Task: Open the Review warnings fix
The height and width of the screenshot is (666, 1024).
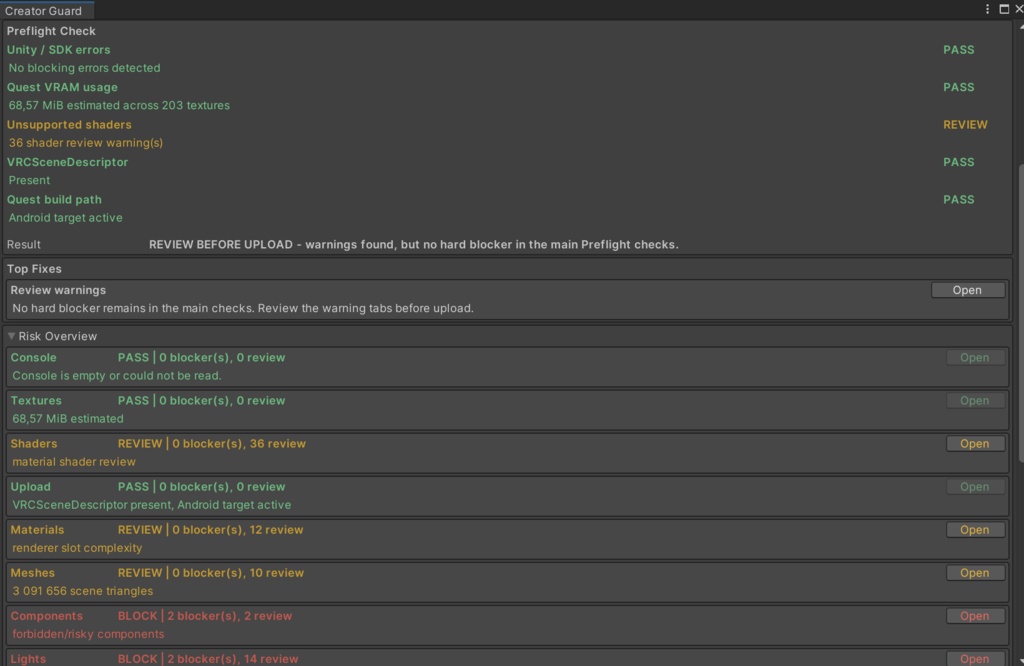Action: pyautogui.click(x=967, y=290)
